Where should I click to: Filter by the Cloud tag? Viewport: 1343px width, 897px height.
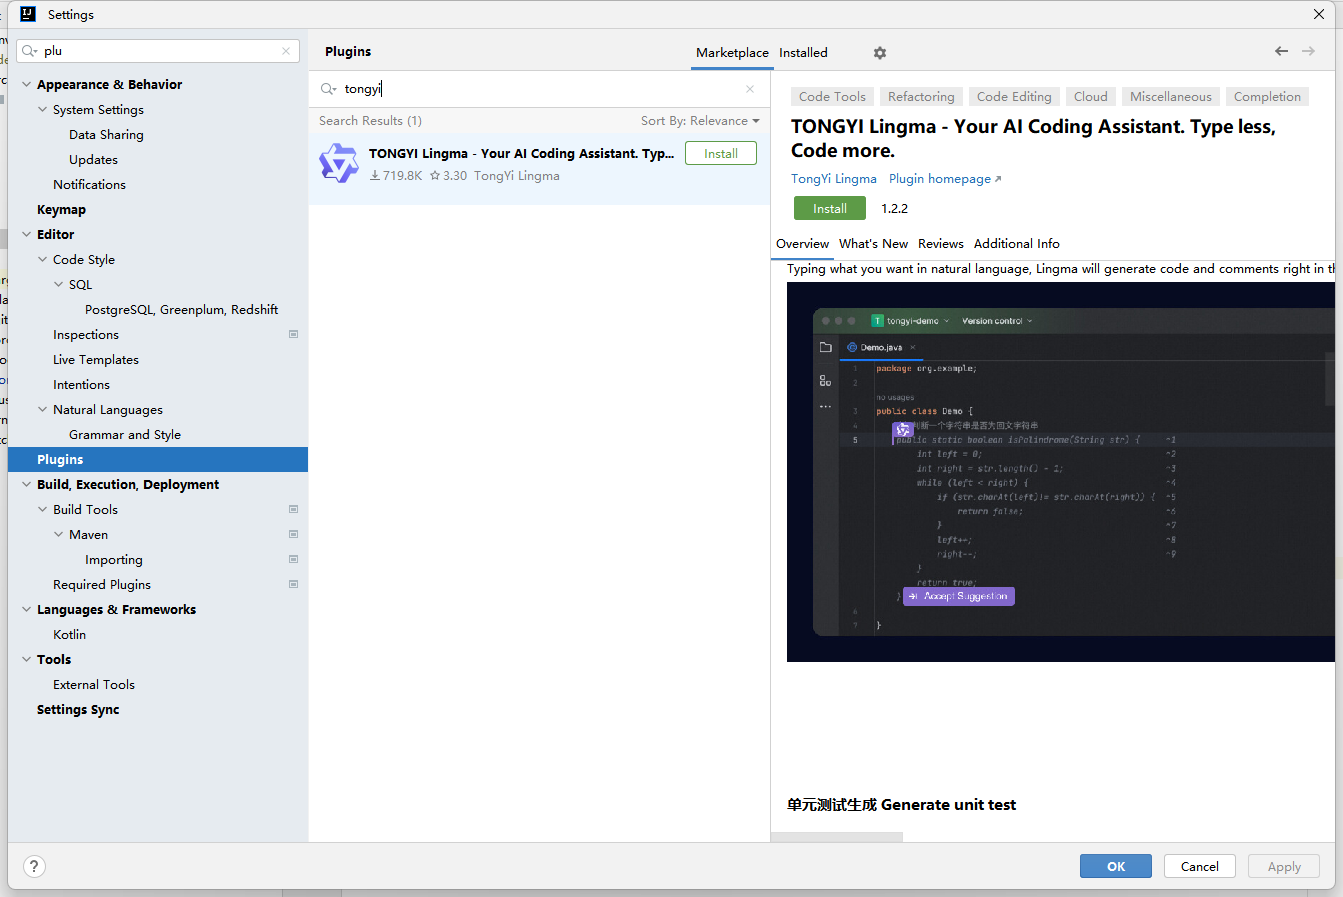point(1090,97)
